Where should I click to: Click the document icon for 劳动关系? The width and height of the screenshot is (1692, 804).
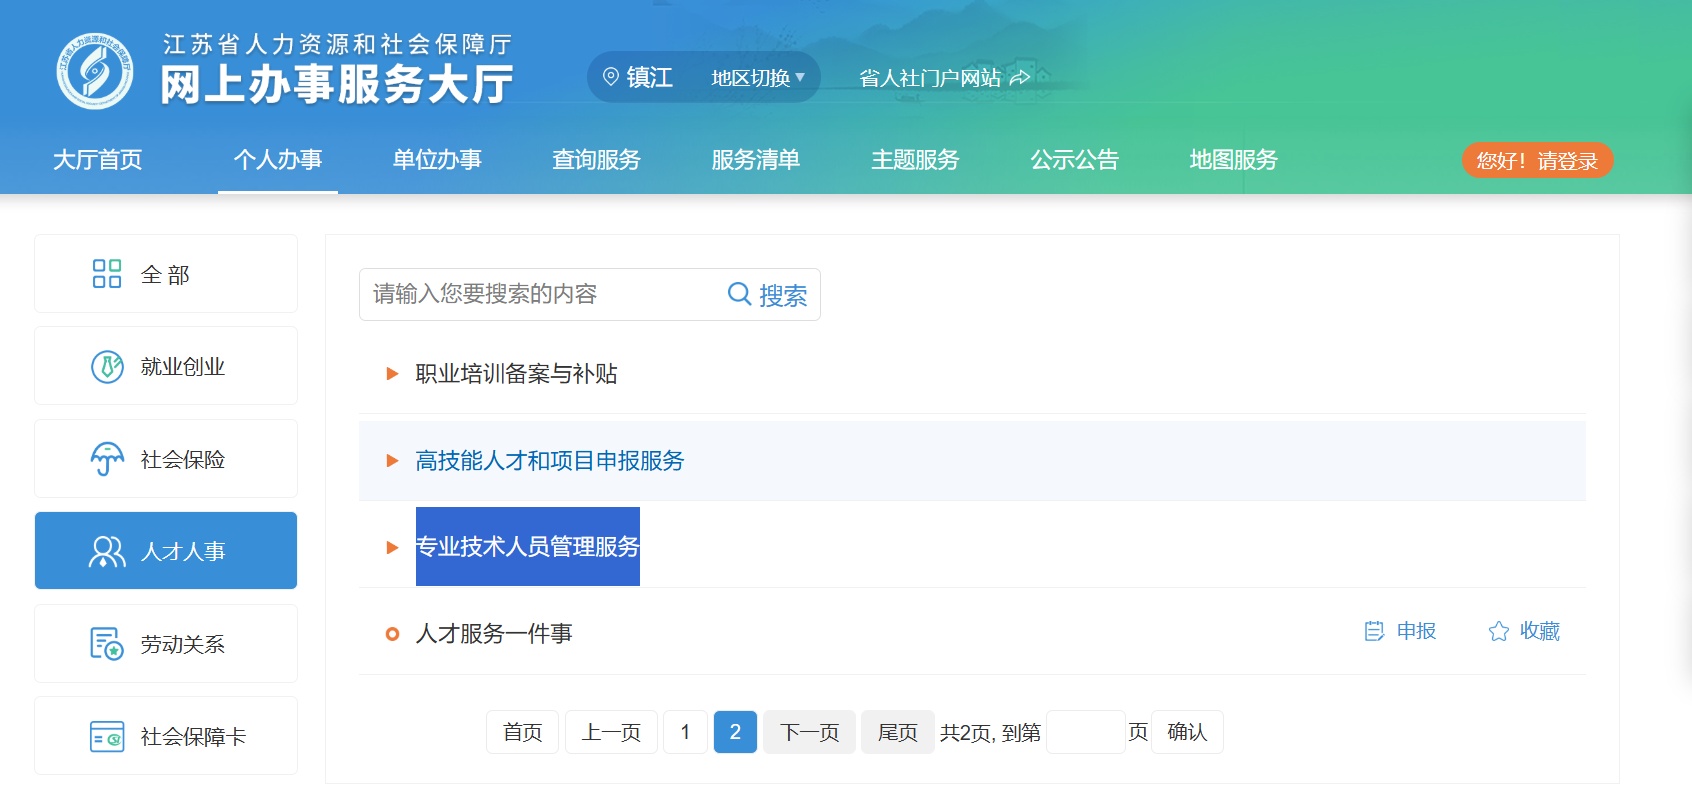tap(107, 644)
